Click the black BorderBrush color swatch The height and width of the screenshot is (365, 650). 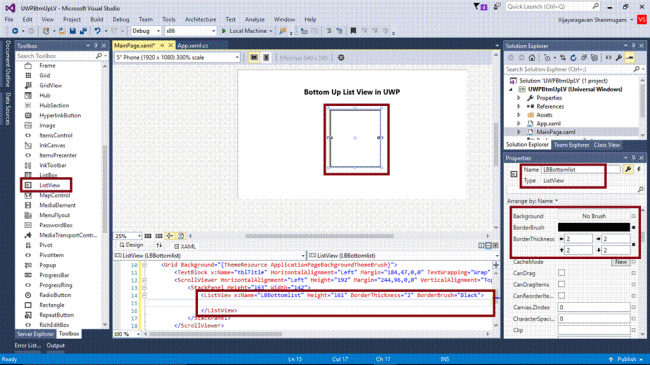[x=594, y=227]
